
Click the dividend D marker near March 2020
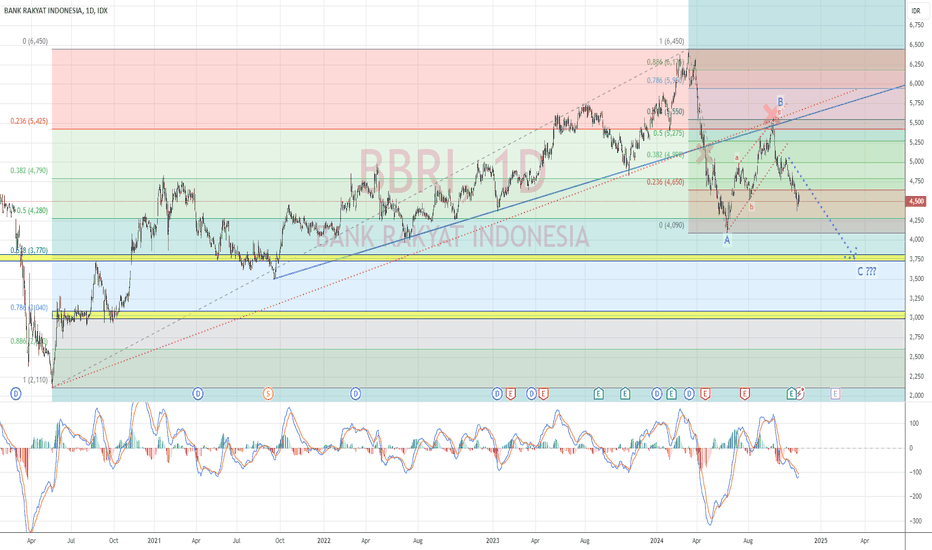pos(16,394)
